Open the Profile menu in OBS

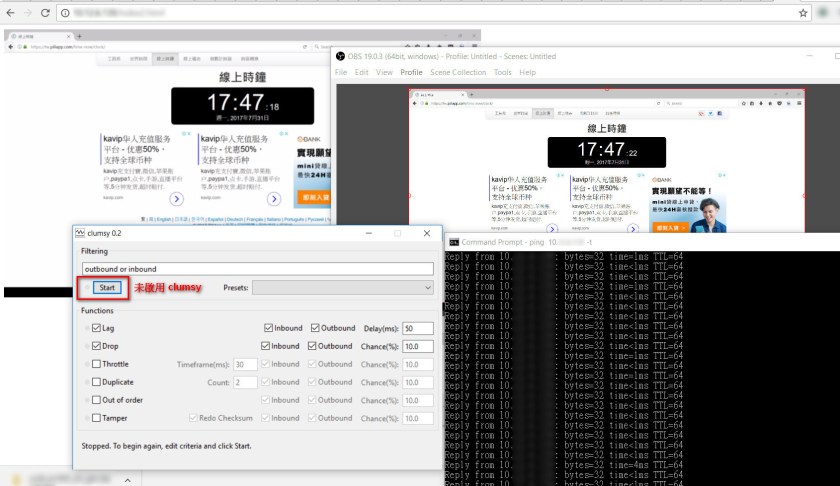coord(411,72)
